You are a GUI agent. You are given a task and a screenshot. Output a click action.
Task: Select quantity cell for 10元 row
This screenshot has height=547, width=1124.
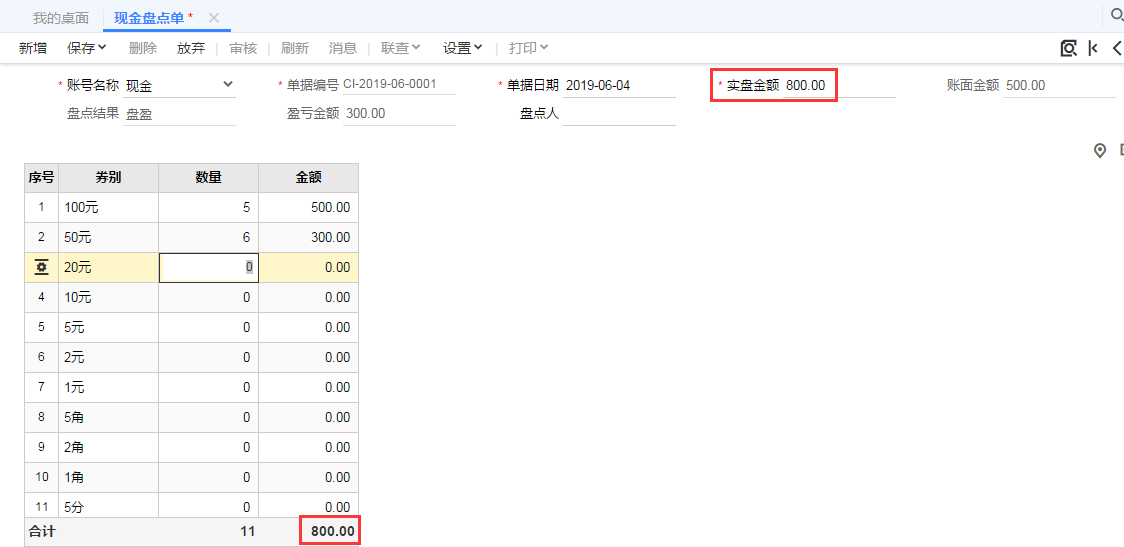(x=208, y=297)
